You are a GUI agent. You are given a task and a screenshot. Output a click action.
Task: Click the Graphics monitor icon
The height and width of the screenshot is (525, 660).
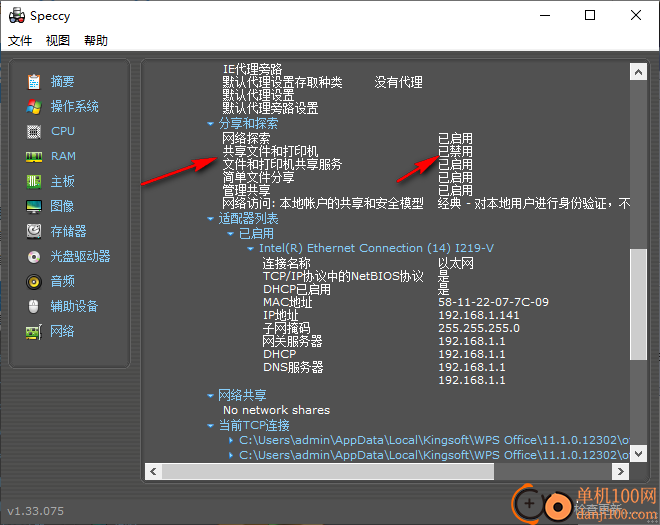[x=34, y=207]
